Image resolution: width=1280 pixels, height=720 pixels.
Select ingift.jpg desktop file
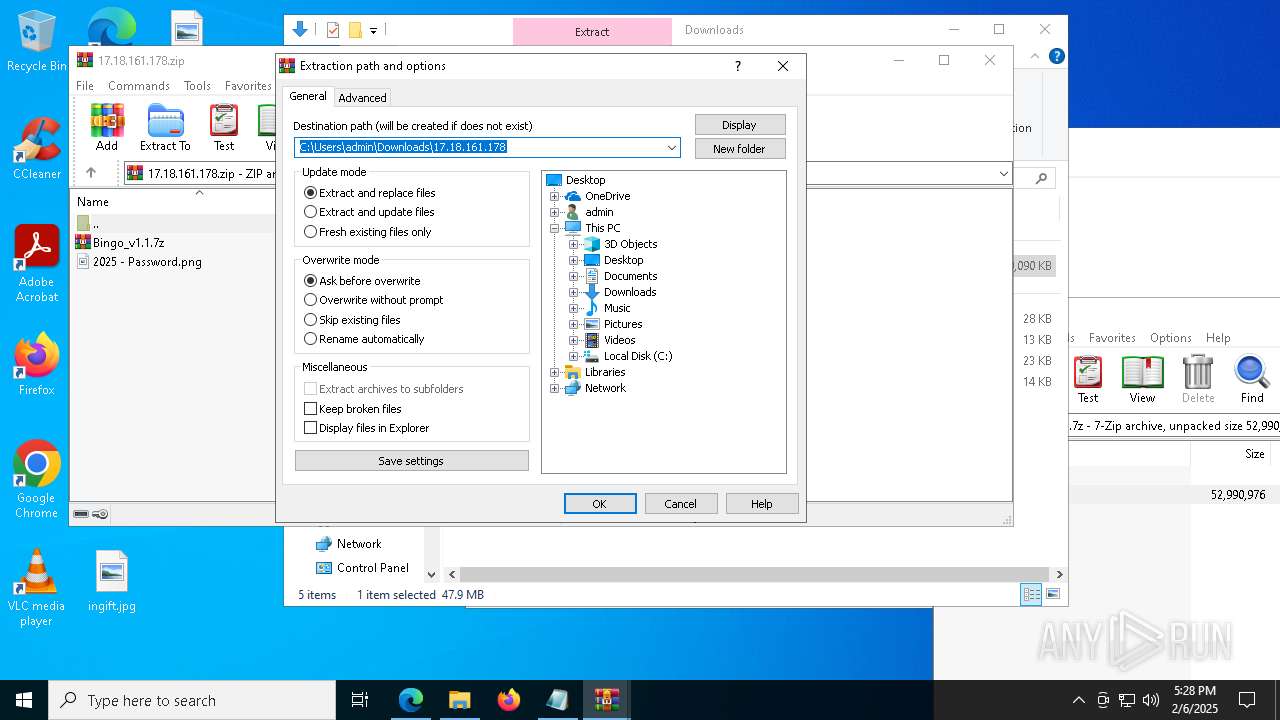coord(112,581)
